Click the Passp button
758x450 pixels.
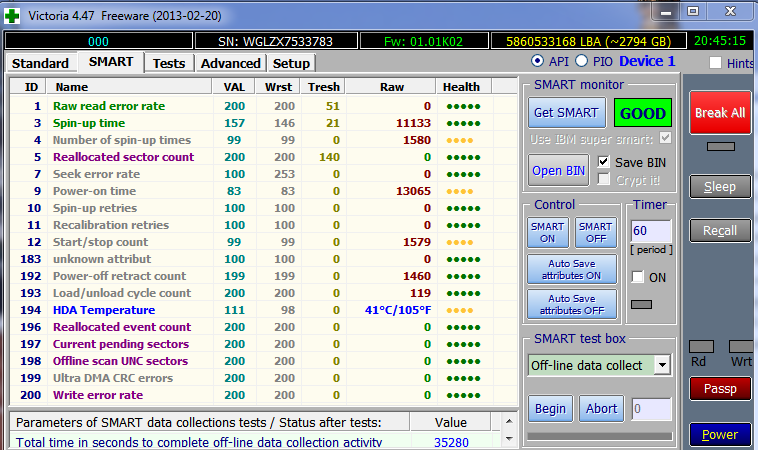pyautogui.click(x=720, y=389)
